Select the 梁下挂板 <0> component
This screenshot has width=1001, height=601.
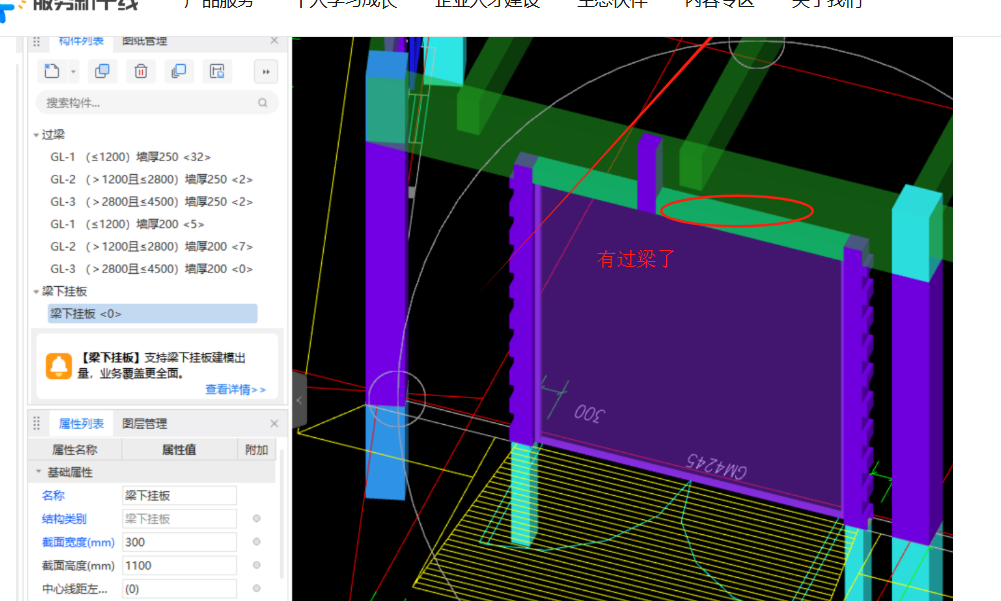(153, 314)
